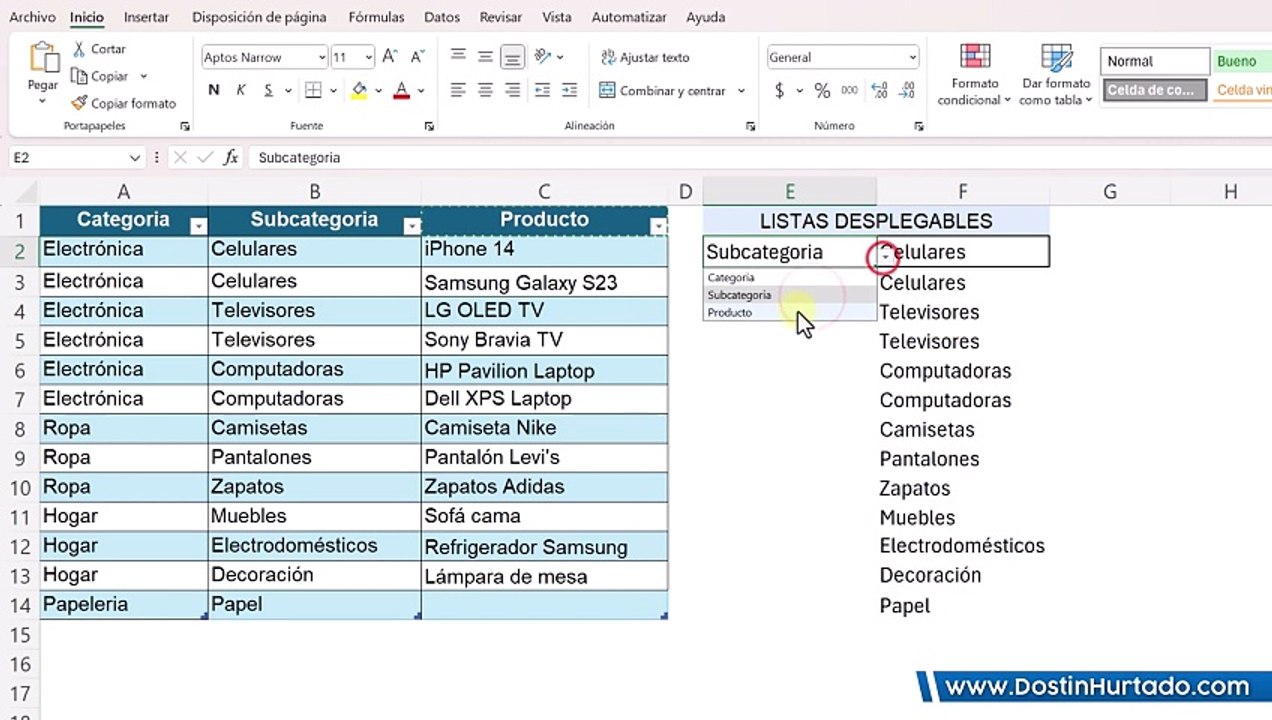The width and height of the screenshot is (1272, 720).
Task: Open the Automatizar tab
Action: [629, 17]
